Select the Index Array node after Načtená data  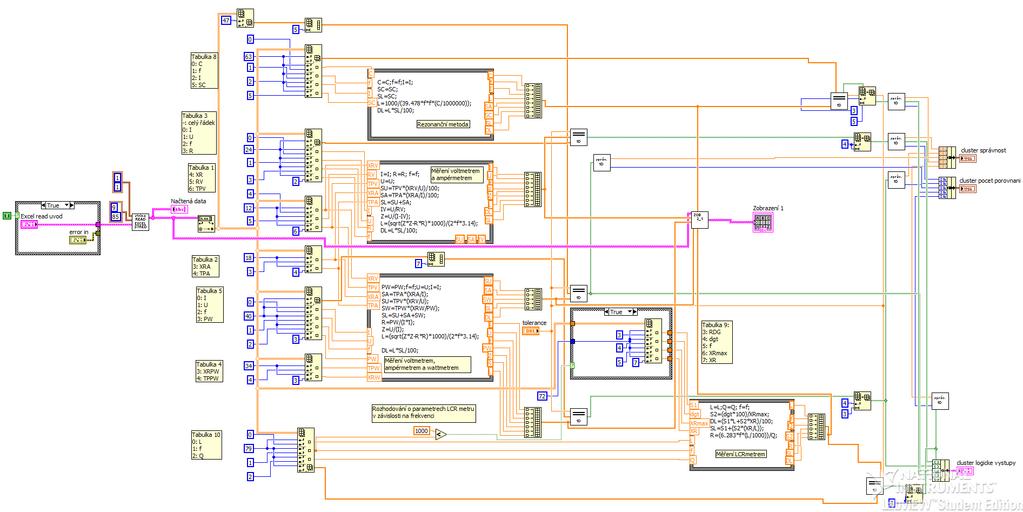click(x=207, y=222)
